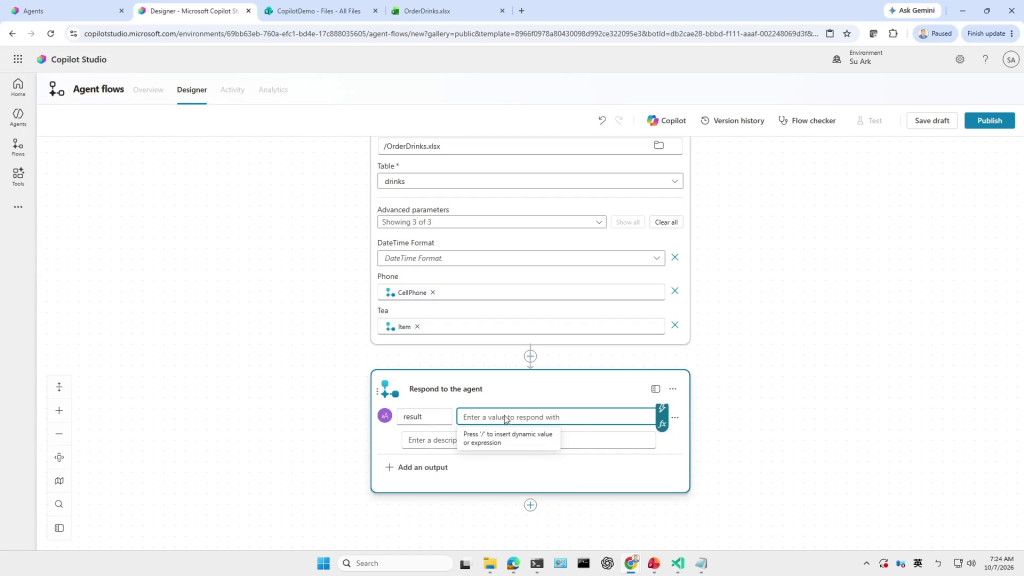Image resolution: width=1024 pixels, height=576 pixels.
Task: Click the Save draft button
Action: pos(932,120)
